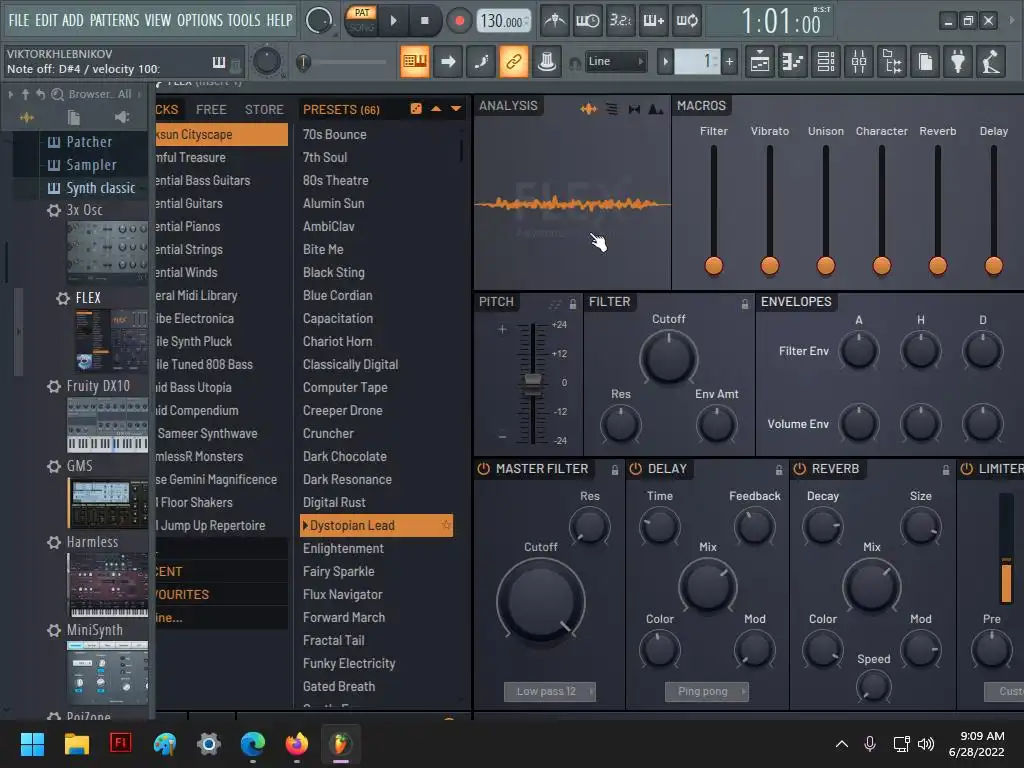
Task: Click the multilink knob icon
Action: pyautogui.click(x=547, y=62)
